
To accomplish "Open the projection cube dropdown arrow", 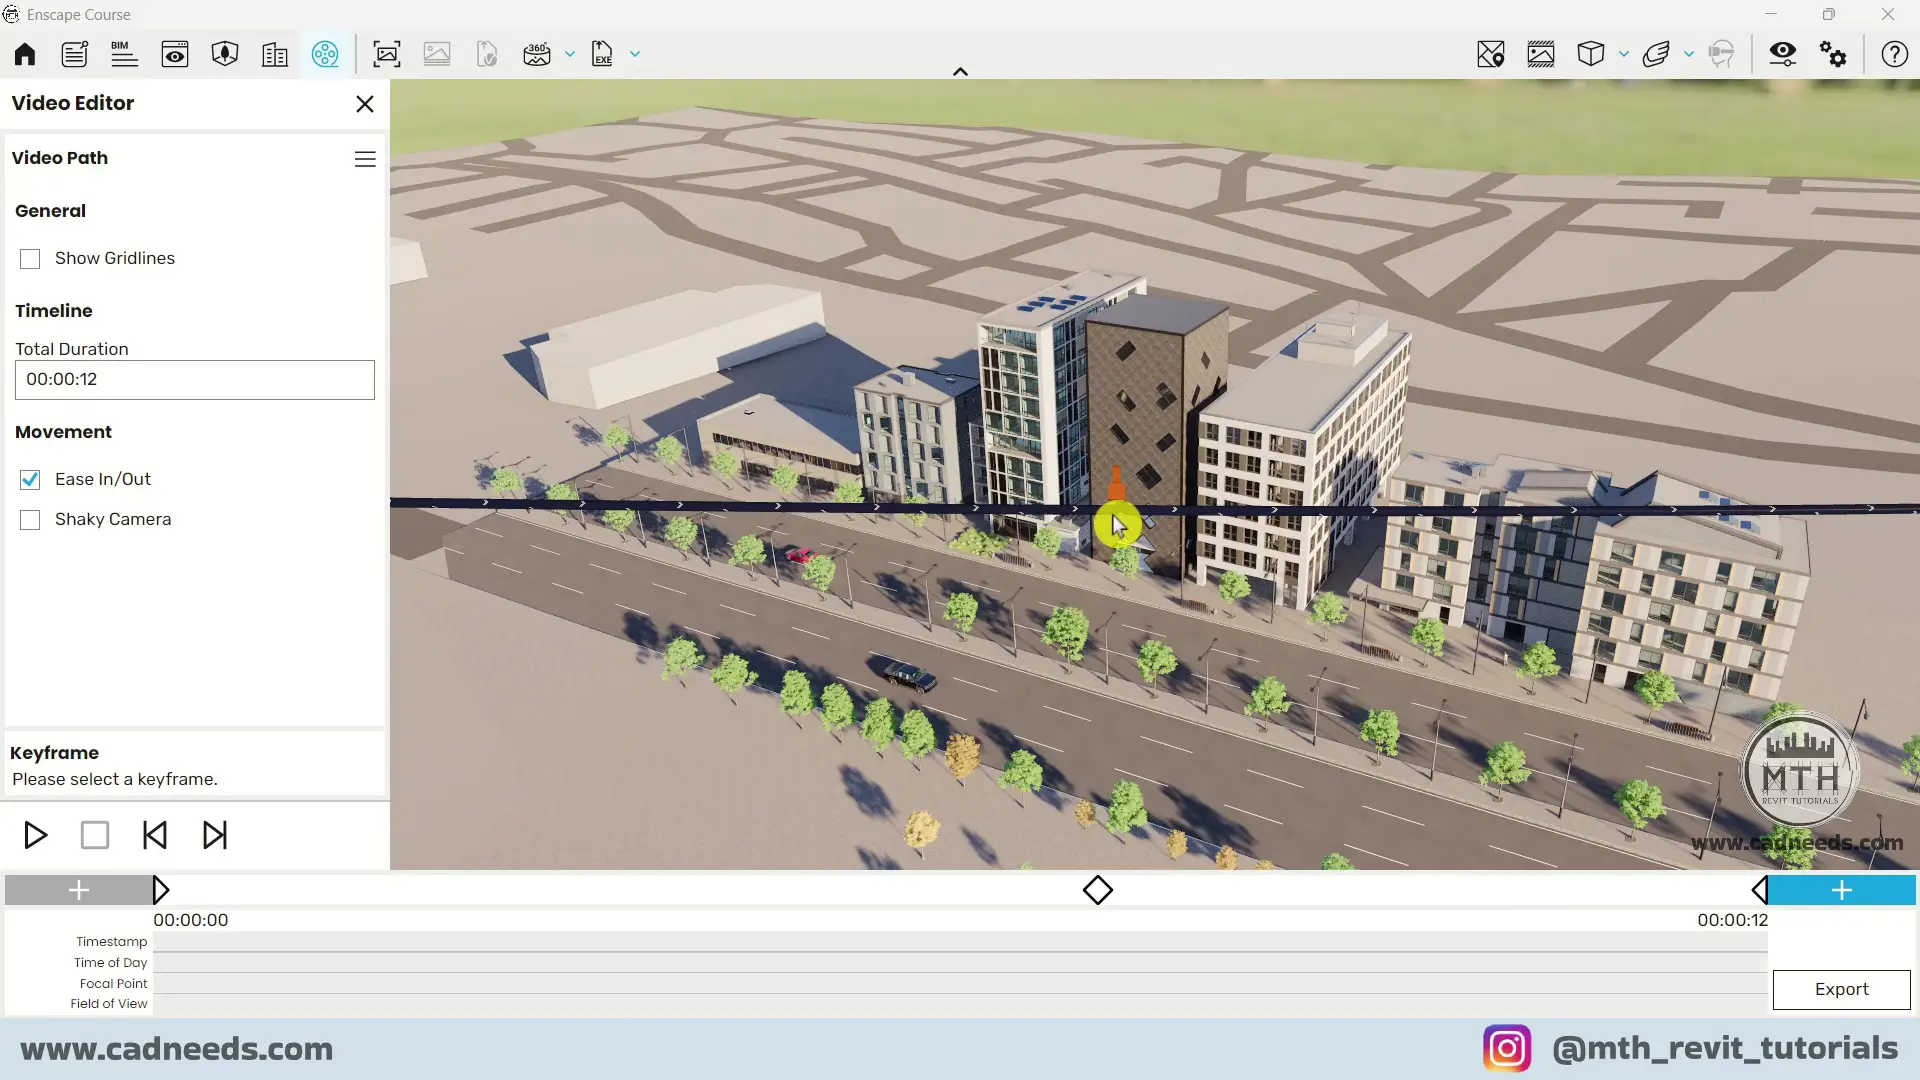I will coord(1624,54).
